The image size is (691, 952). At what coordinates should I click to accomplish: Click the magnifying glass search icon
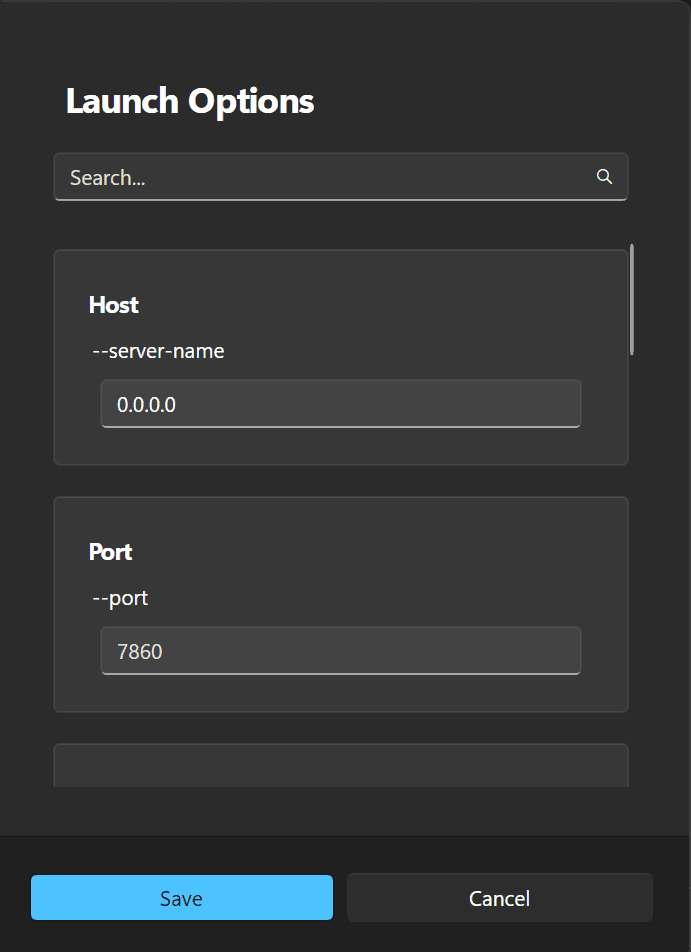[x=604, y=177]
